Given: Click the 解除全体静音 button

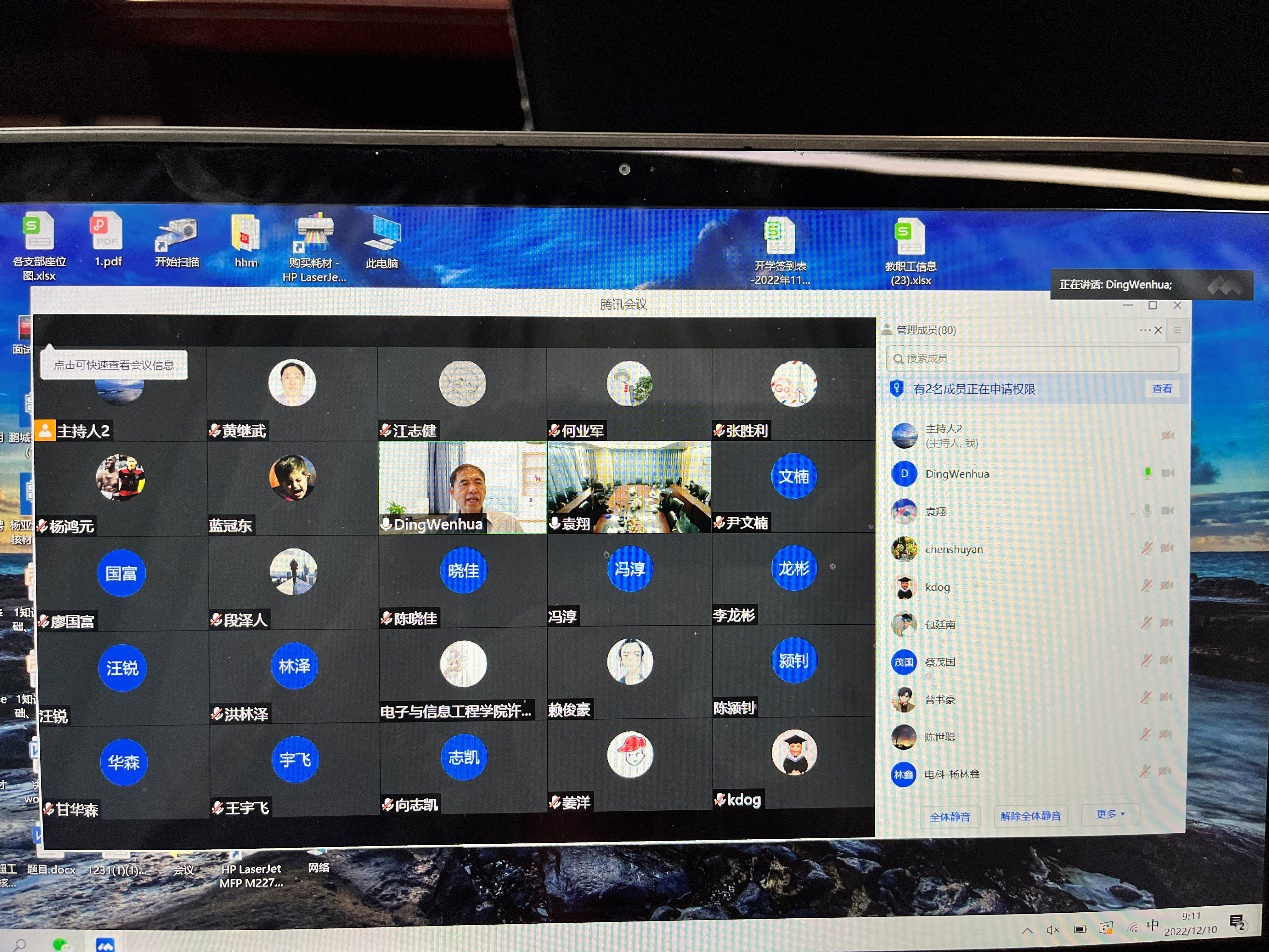Looking at the screenshot, I should tap(1031, 816).
